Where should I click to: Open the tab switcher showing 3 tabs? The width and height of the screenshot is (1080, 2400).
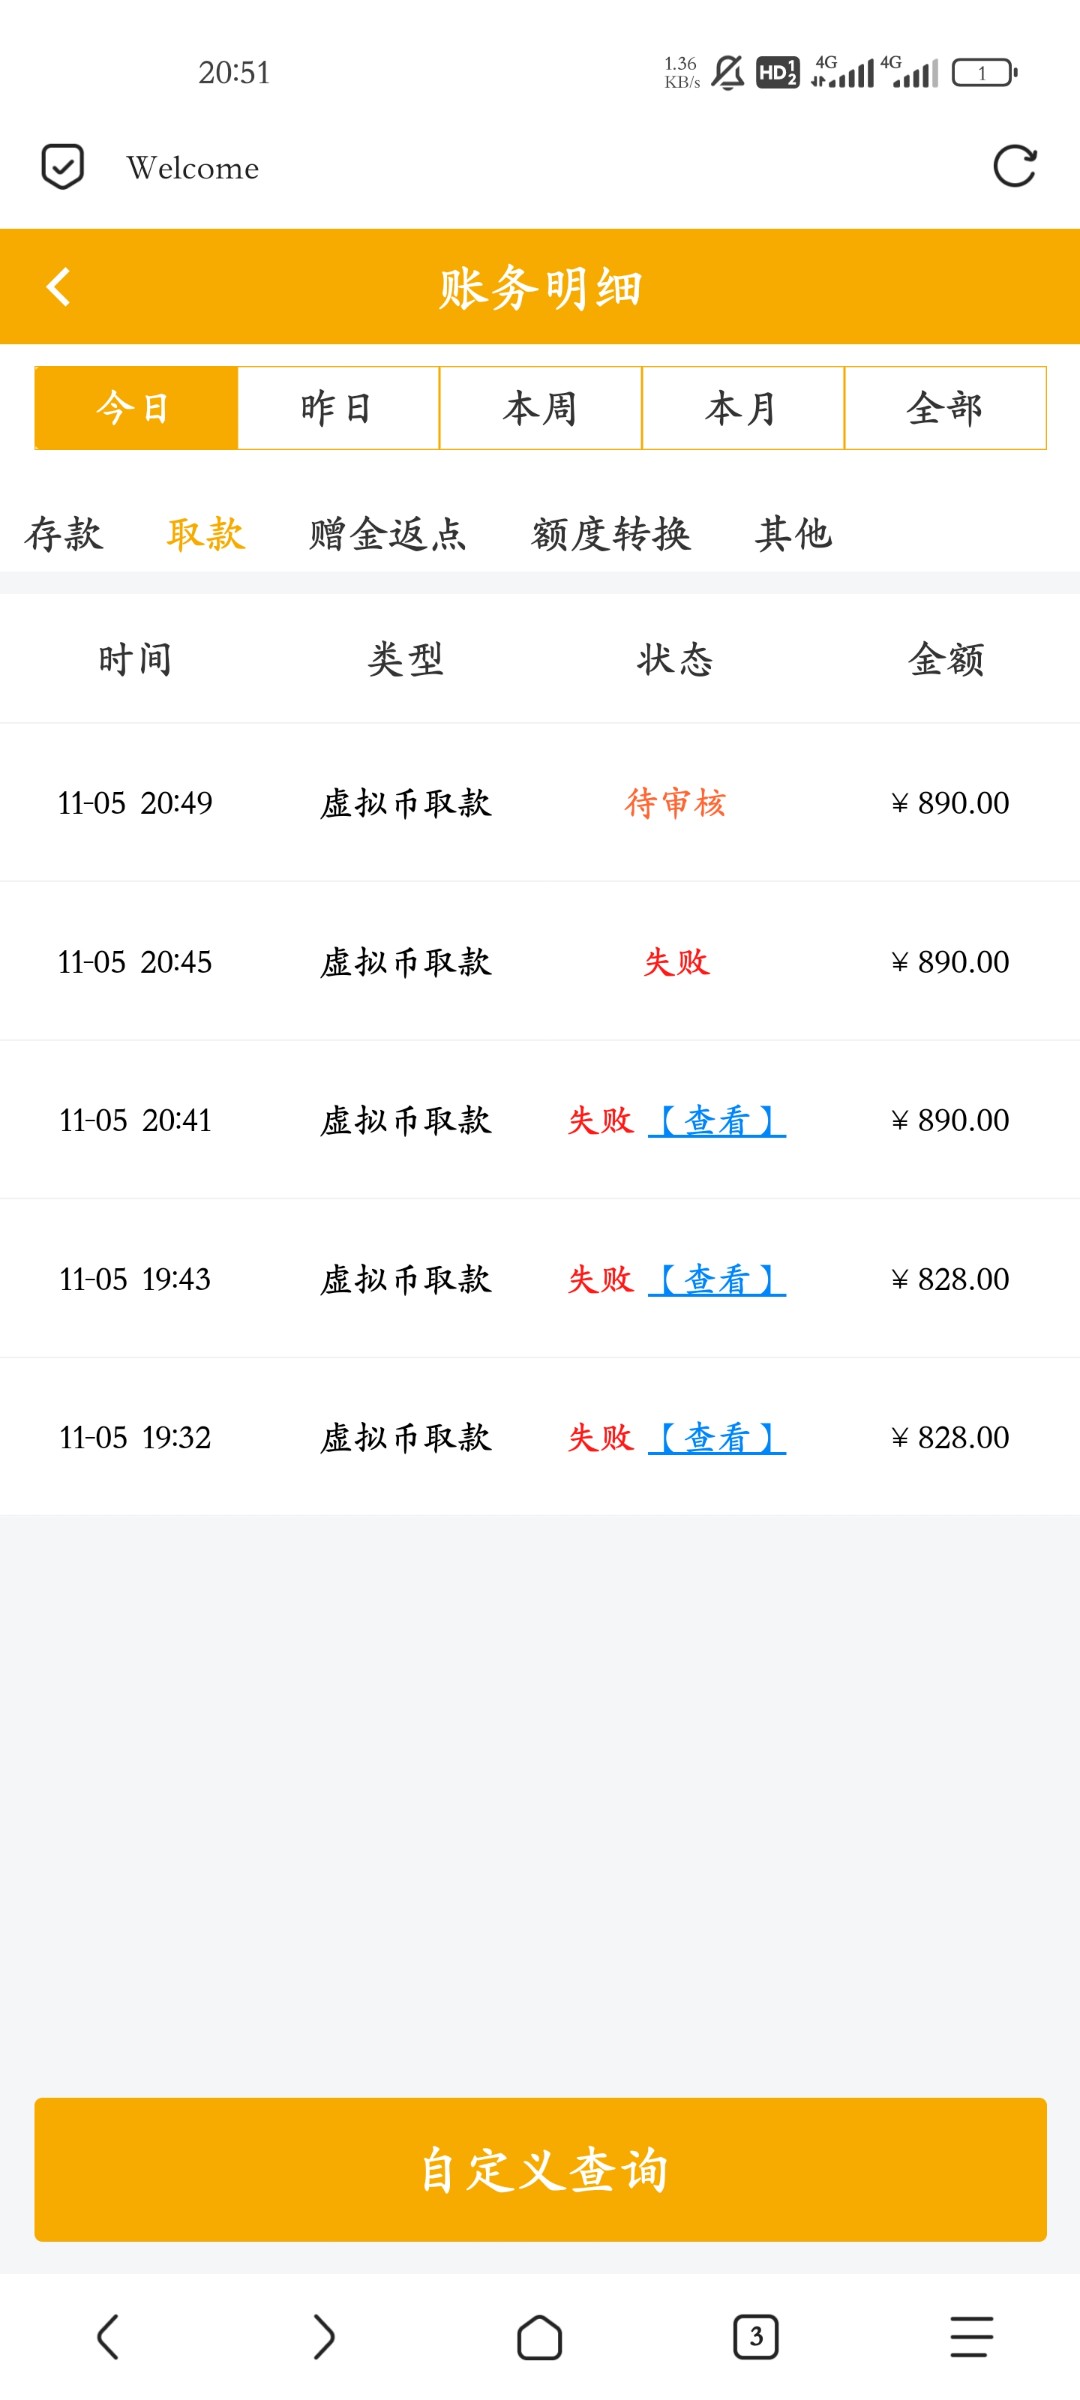tap(755, 2337)
